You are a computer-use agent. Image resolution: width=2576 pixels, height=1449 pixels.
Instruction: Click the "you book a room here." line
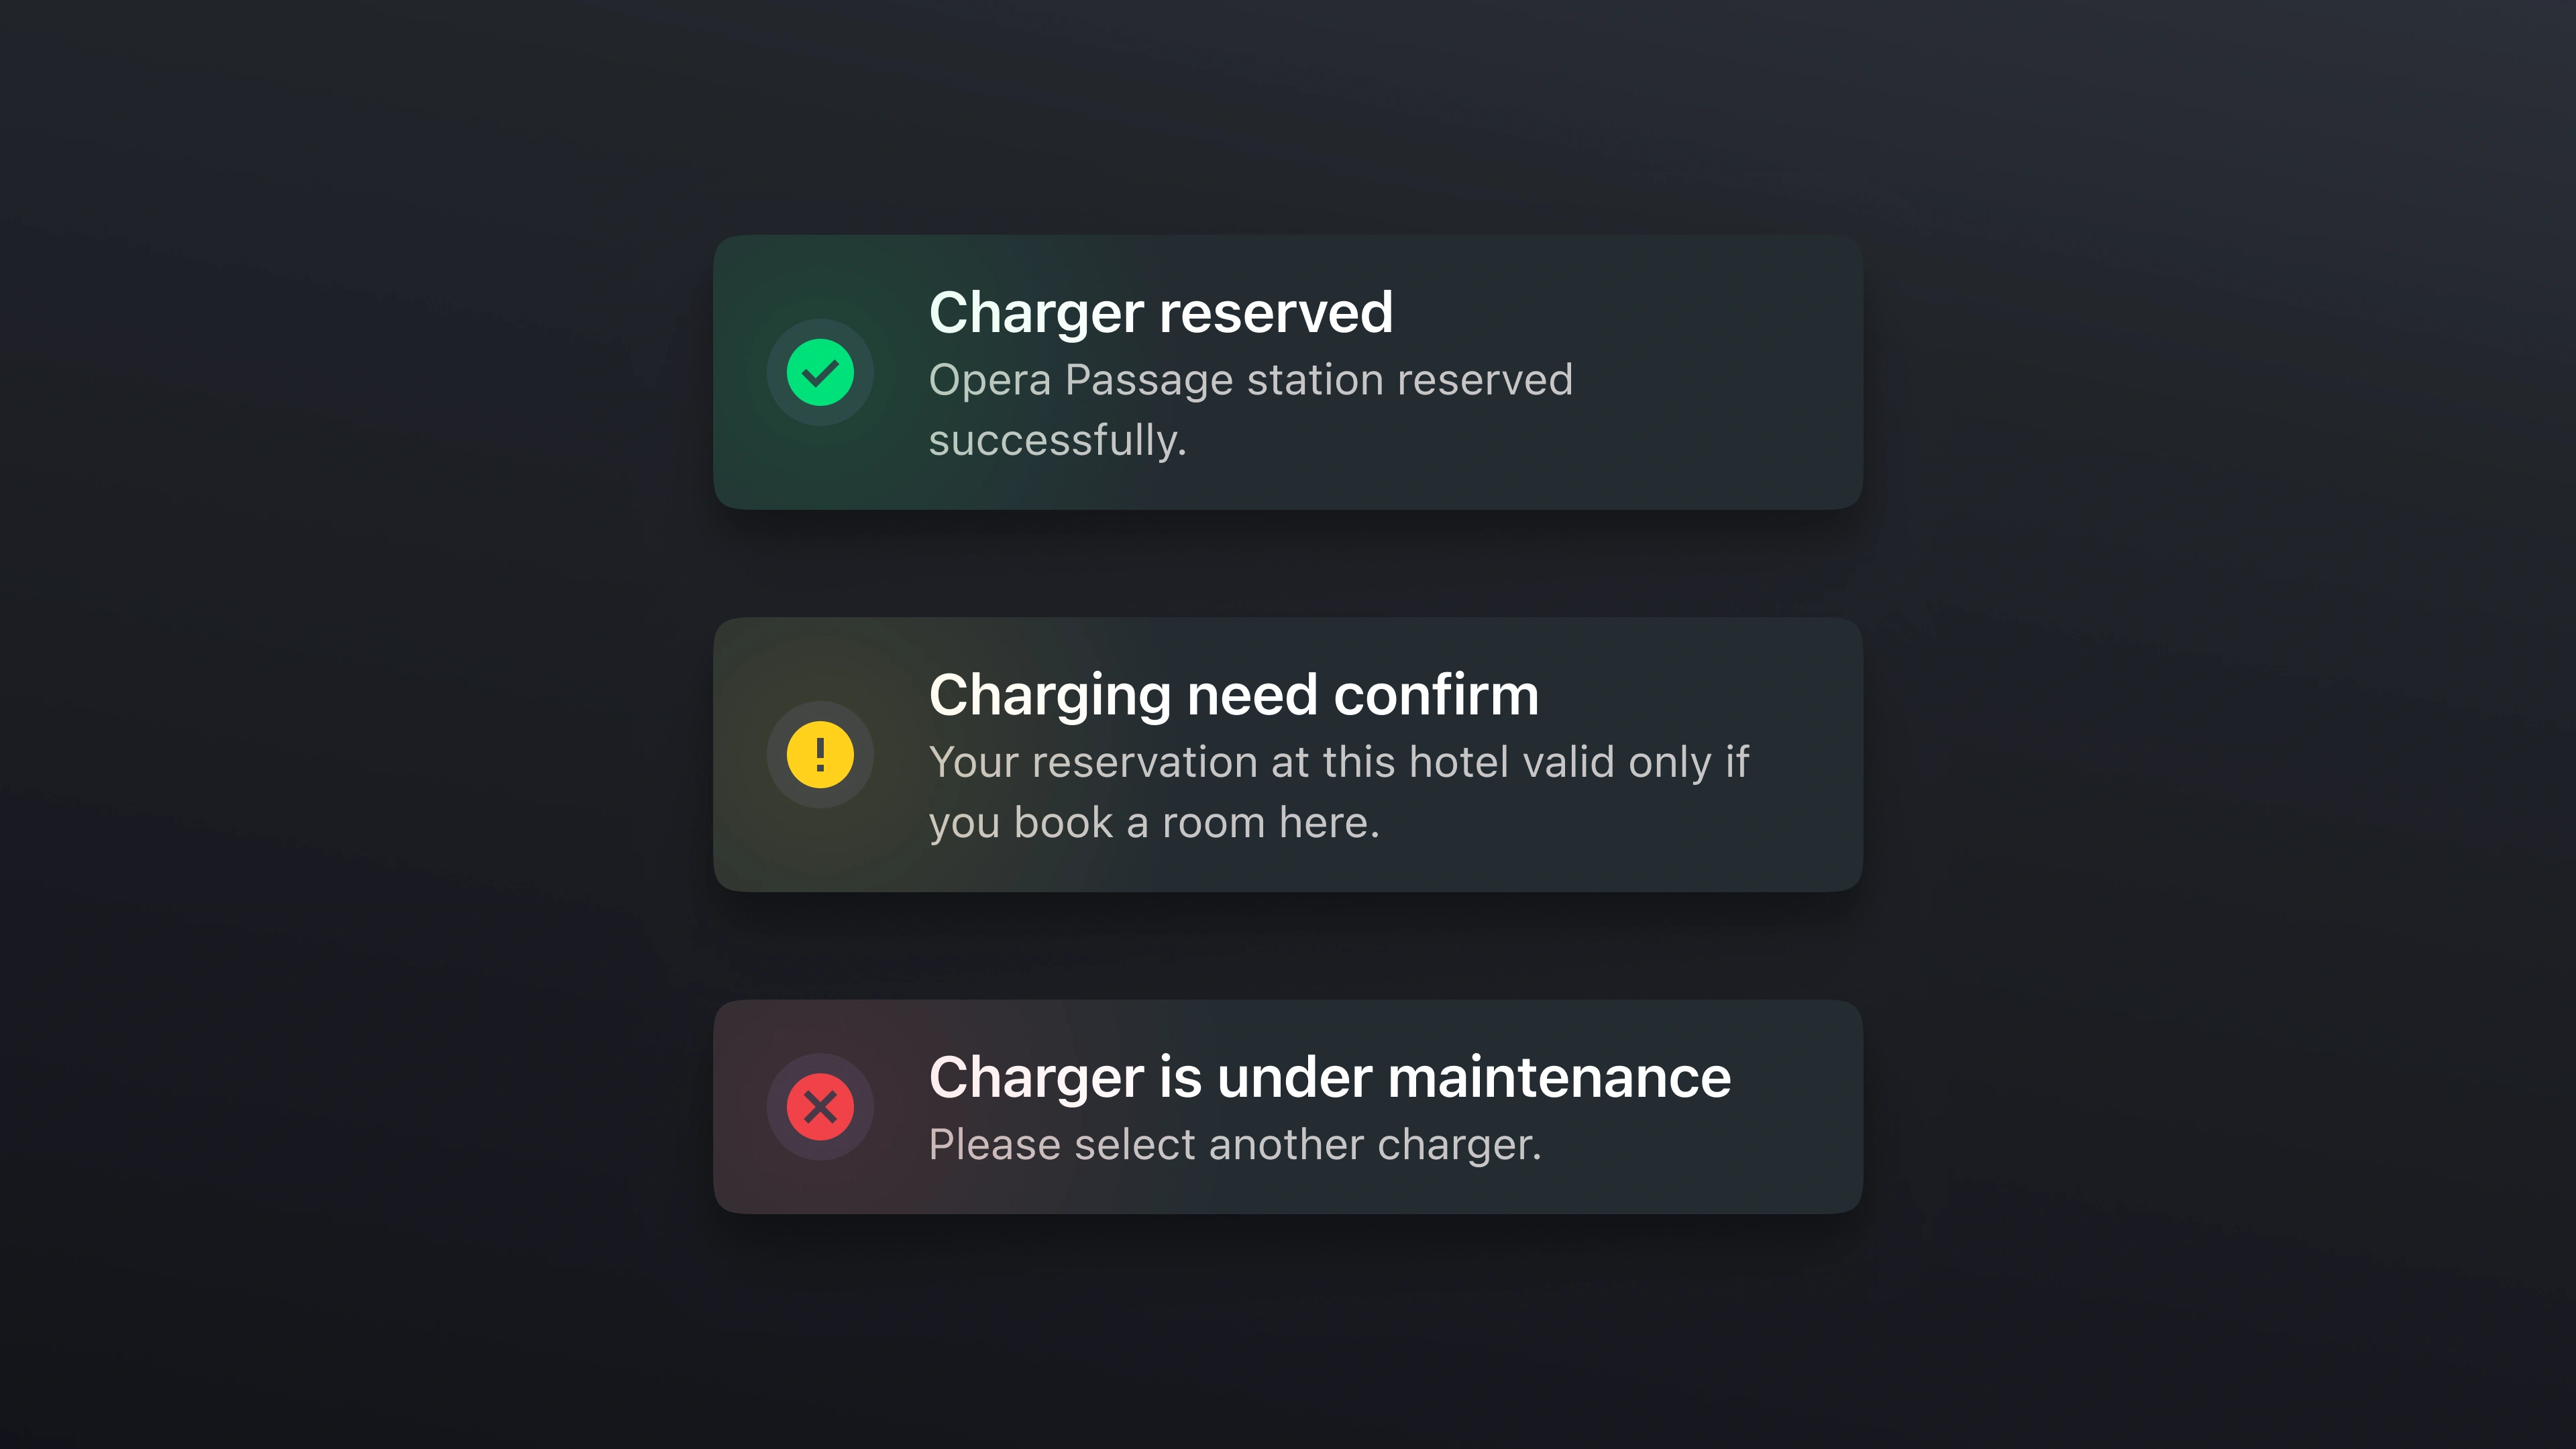(1154, 823)
